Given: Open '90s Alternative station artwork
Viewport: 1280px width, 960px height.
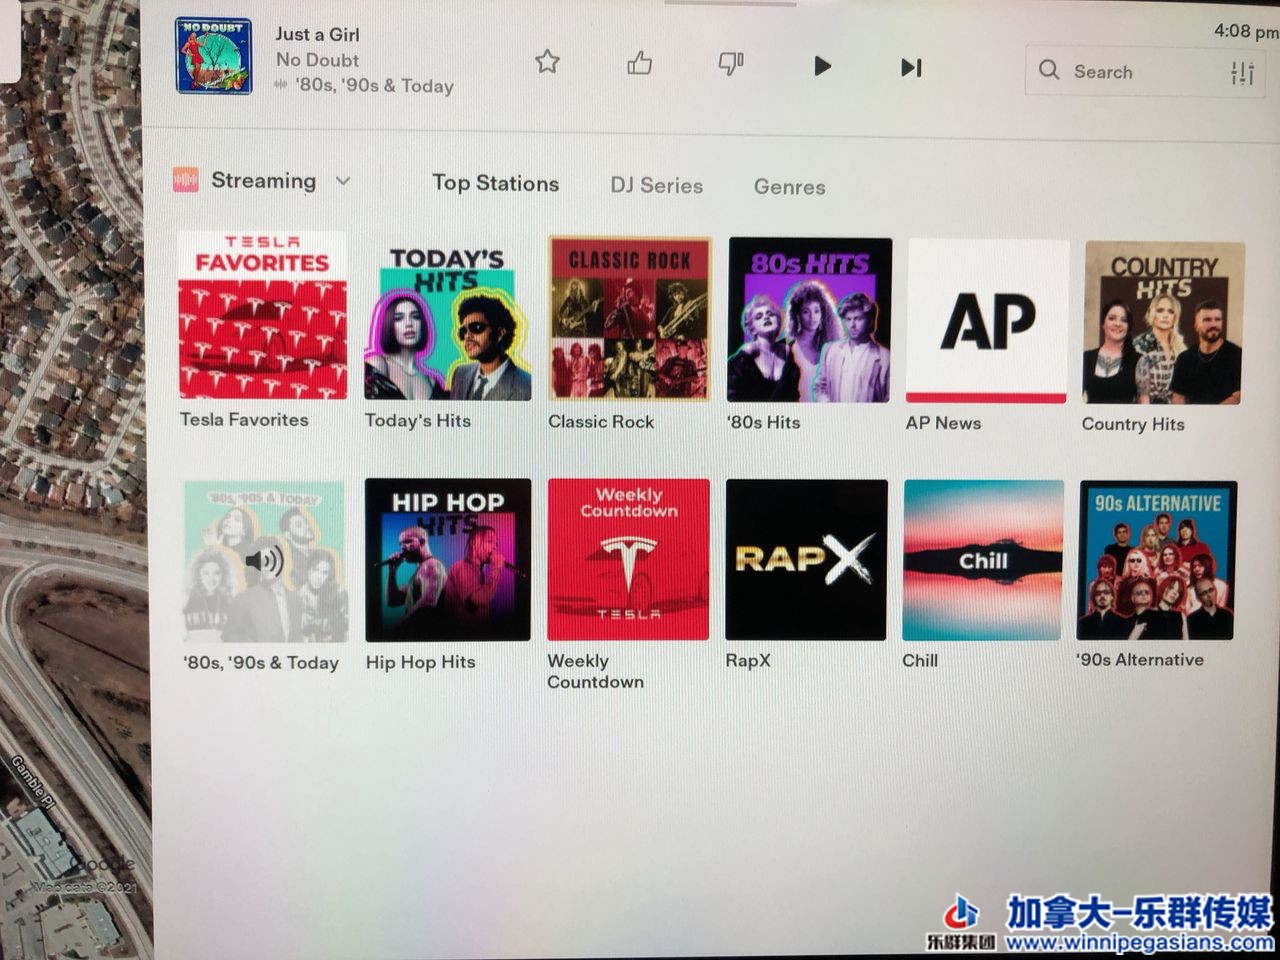Looking at the screenshot, I should 1156,560.
